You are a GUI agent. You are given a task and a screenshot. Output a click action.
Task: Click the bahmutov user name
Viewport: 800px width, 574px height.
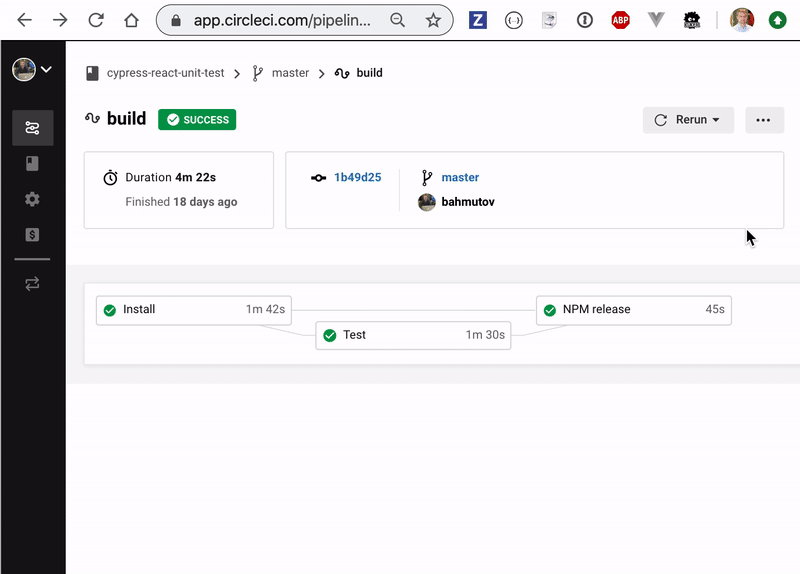[468, 202]
